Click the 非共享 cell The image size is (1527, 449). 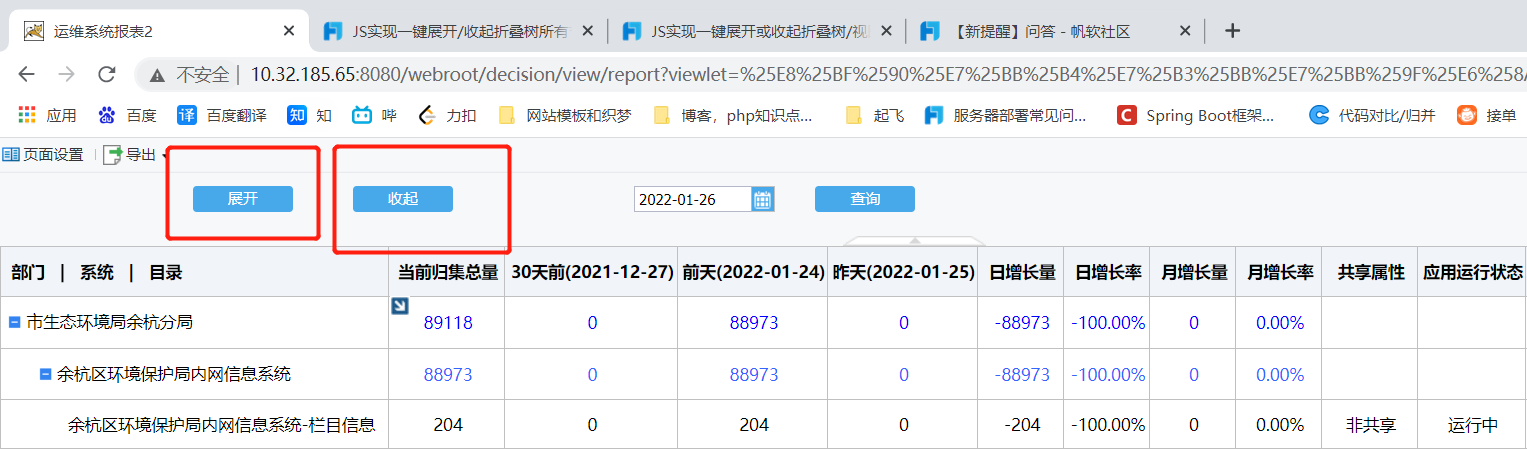click(1371, 425)
